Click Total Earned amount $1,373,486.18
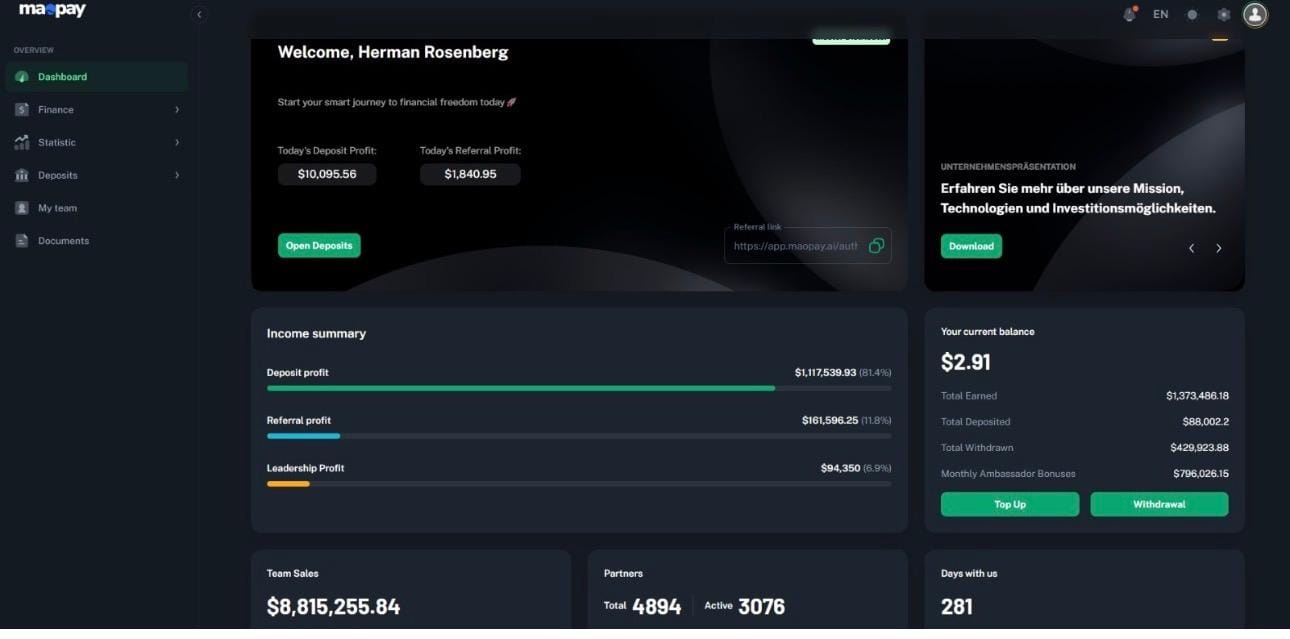1290x639 pixels. (1197, 396)
